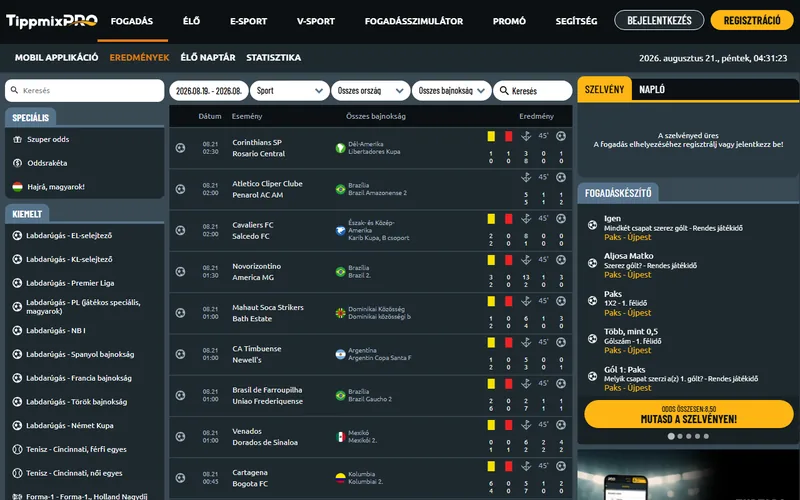Go to last carousel dot under Fogadáskészítő
Image resolution: width=800 pixels, height=500 pixels.
[x=706, y=436]
